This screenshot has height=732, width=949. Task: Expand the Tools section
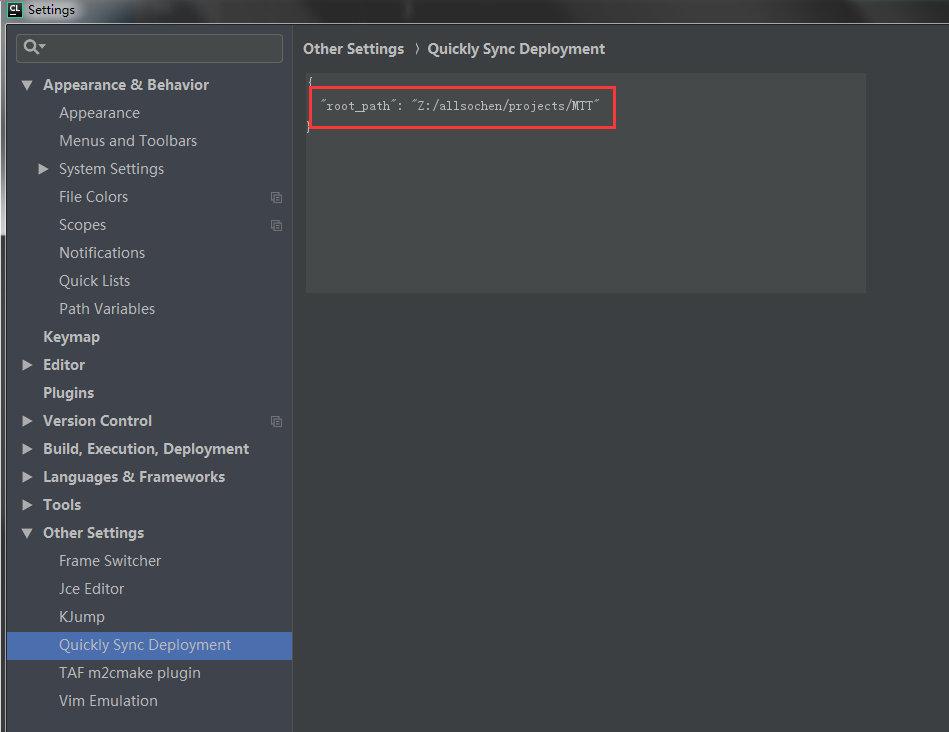click(27, 505)
